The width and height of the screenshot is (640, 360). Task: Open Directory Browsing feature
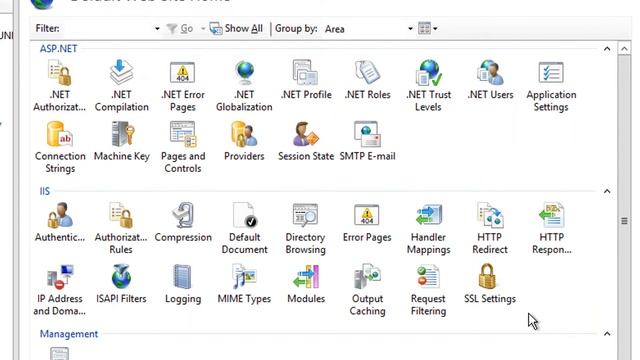click(305, 229)
